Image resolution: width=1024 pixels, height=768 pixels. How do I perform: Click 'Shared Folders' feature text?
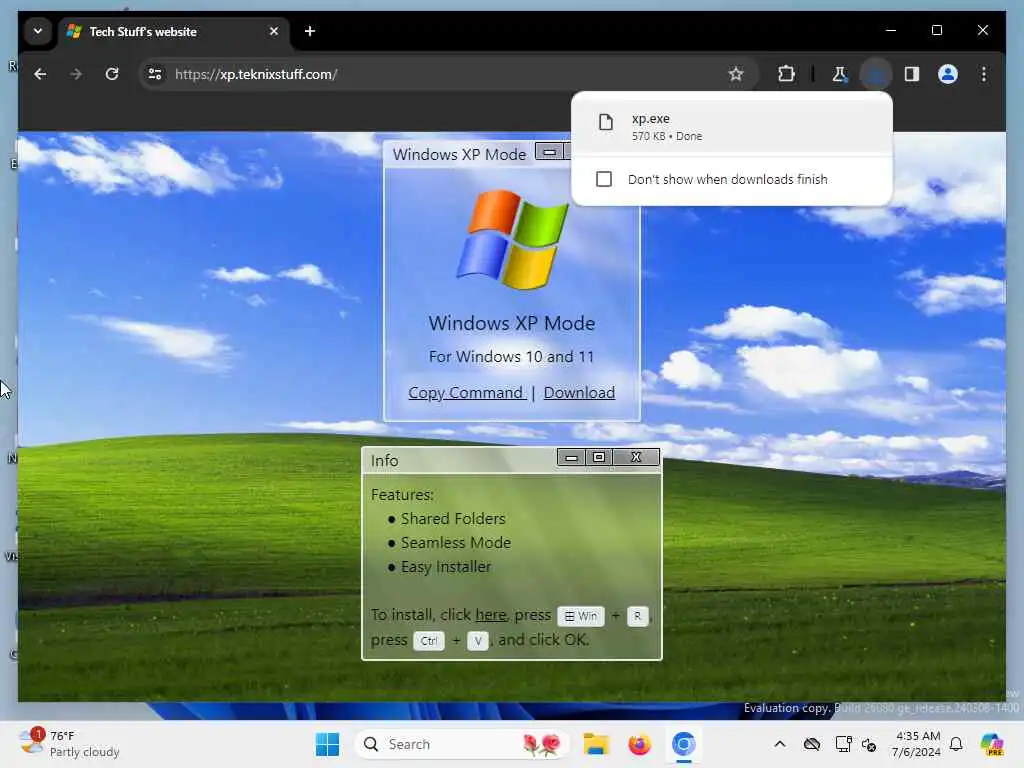coord(453,519)
